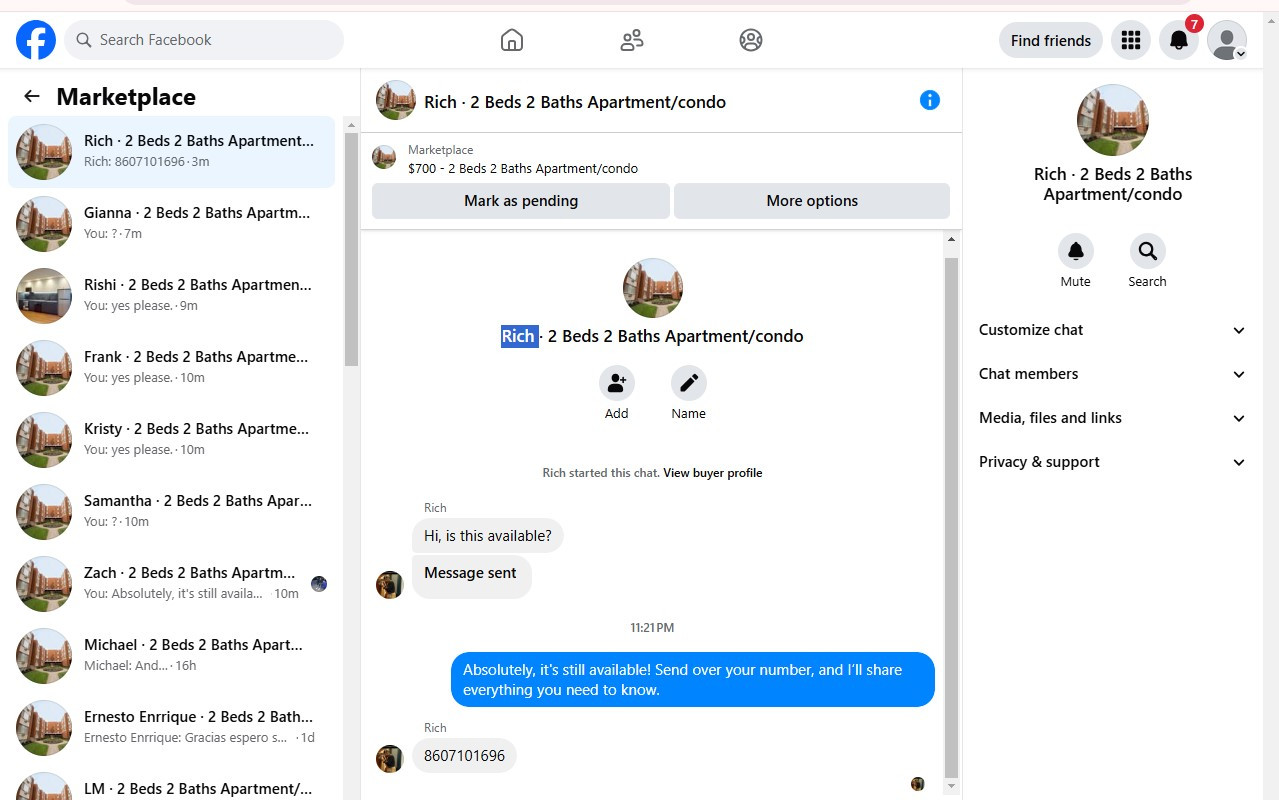1279x800 pixels.
Task: Open the Samantha conversation
Action: click(x=171, y=512)
